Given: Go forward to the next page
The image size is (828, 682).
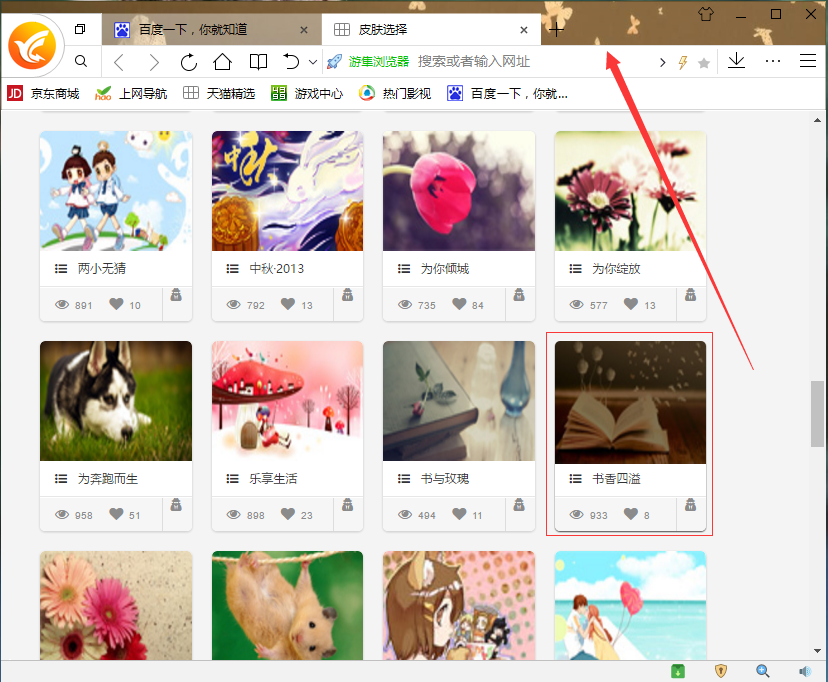Looking at the screenshot, I should pyautogui.click(x=154, y=62).
